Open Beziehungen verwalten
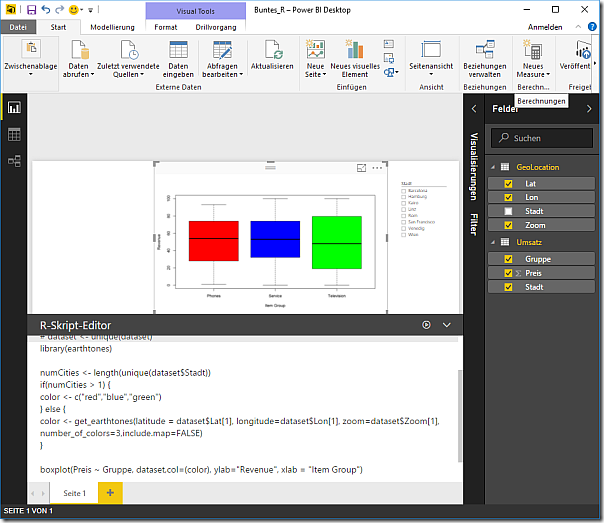The image size is (604, 523). pos(485,59)
